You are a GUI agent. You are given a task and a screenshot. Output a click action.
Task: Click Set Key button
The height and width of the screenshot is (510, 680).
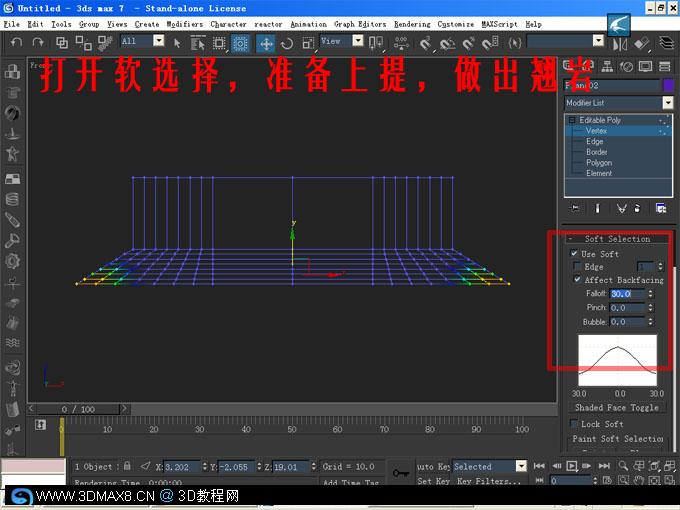pyautogui.click(x=433, y=481)
